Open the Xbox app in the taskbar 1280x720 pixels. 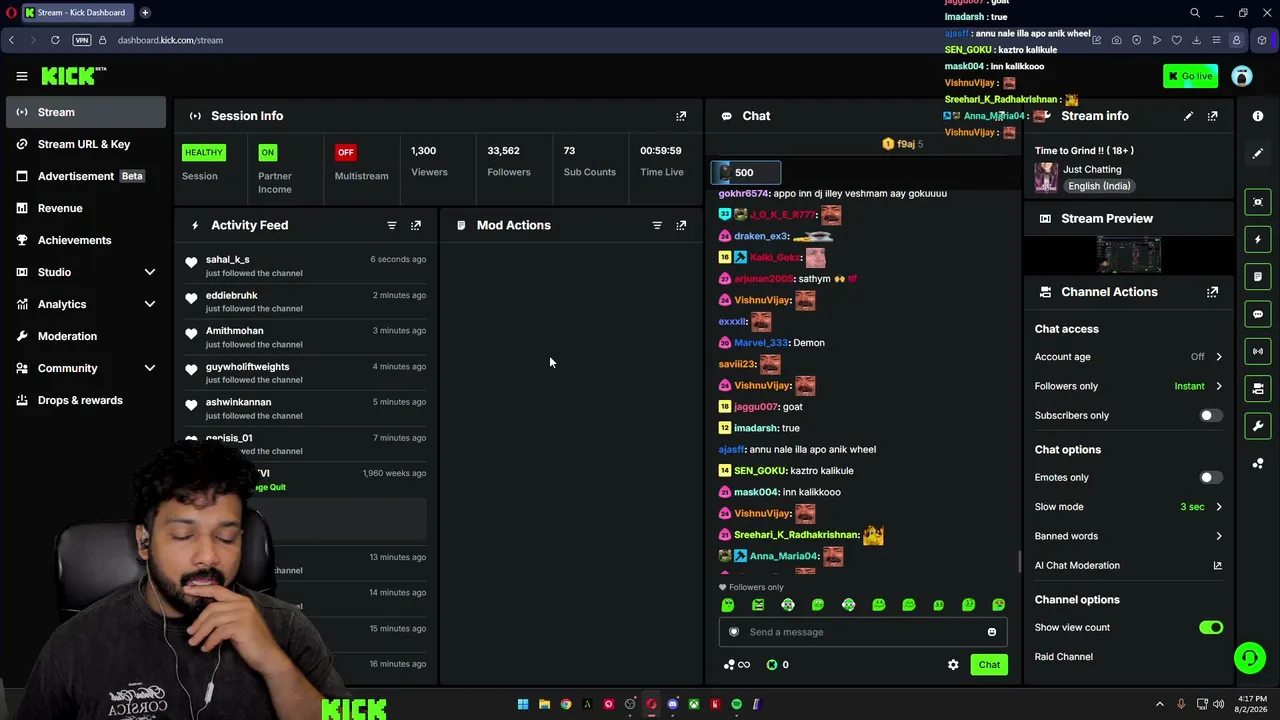point(694,704)
